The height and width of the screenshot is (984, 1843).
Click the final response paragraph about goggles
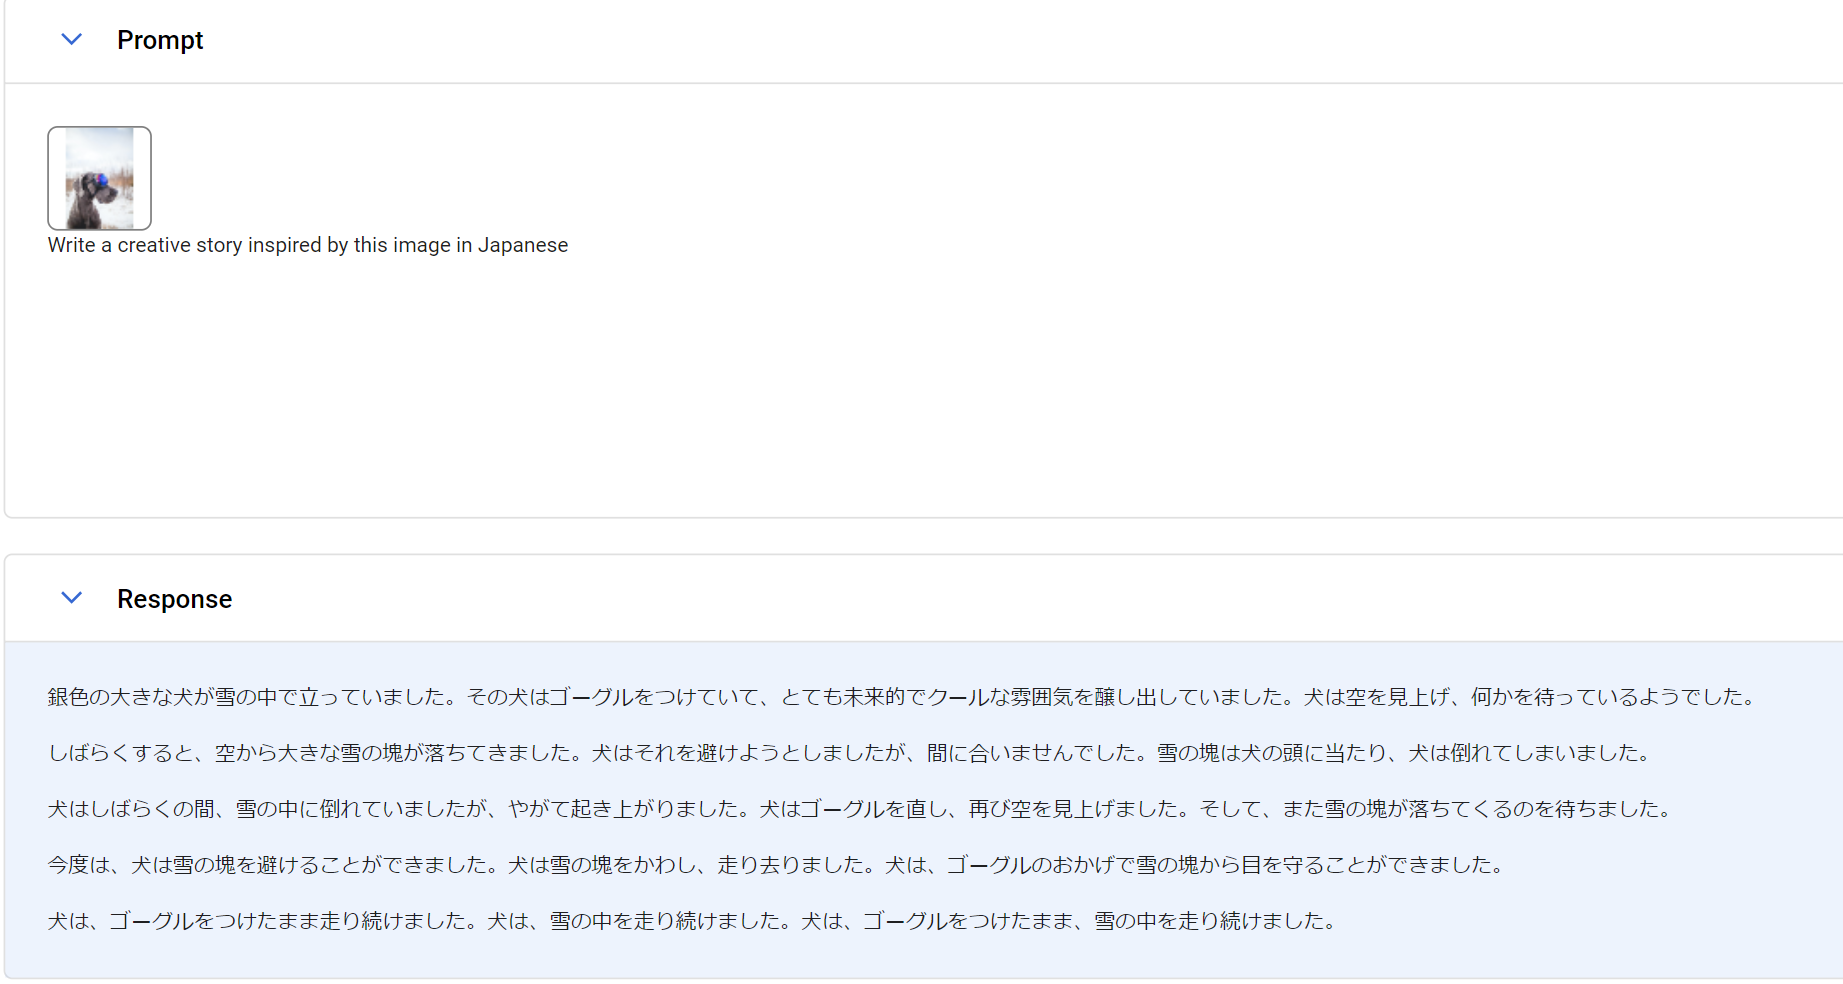[690, 920]
